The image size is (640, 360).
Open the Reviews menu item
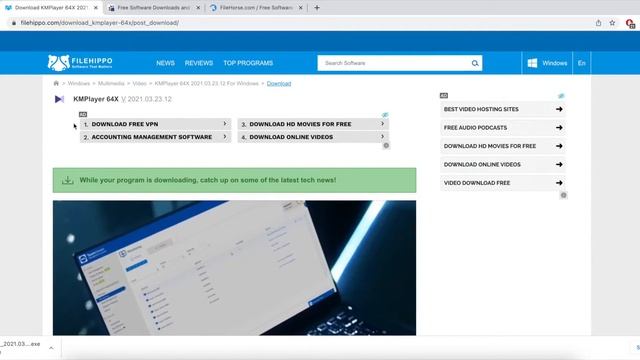(x=199, y=63)
